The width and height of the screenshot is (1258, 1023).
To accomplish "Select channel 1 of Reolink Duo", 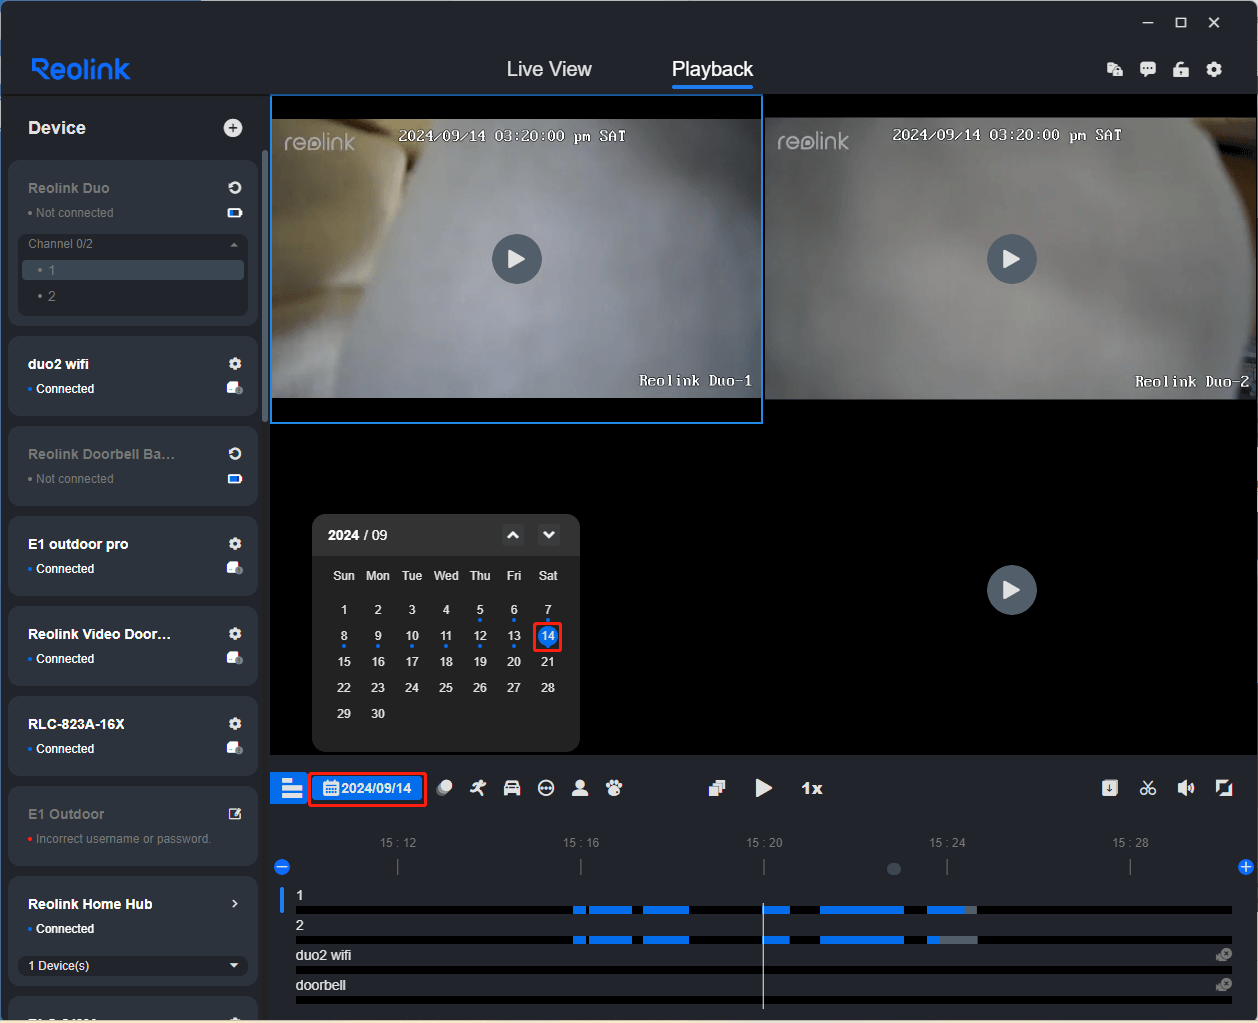I will pyautogui.click(x=133, y=270).
